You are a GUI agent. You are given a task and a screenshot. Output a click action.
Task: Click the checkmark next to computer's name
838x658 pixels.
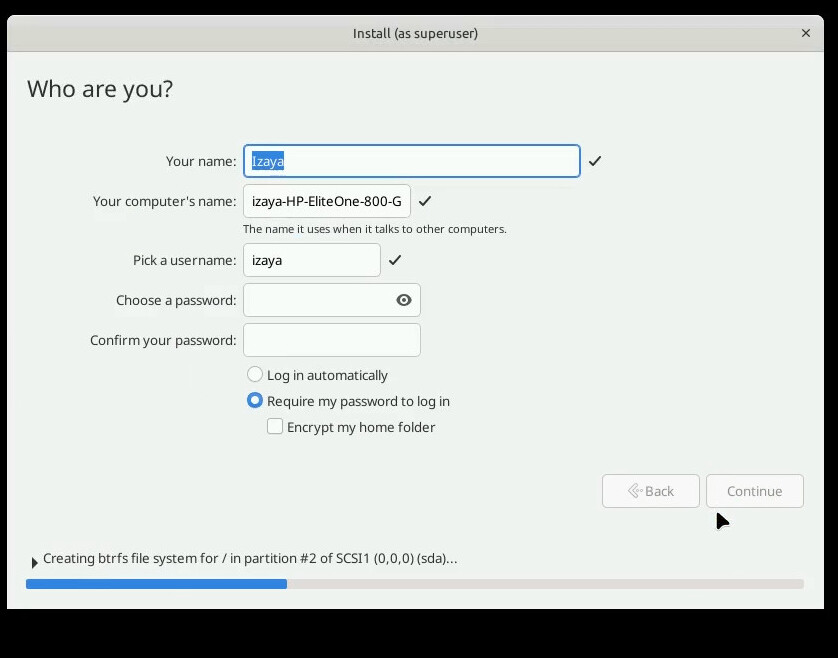coord(425,201)
